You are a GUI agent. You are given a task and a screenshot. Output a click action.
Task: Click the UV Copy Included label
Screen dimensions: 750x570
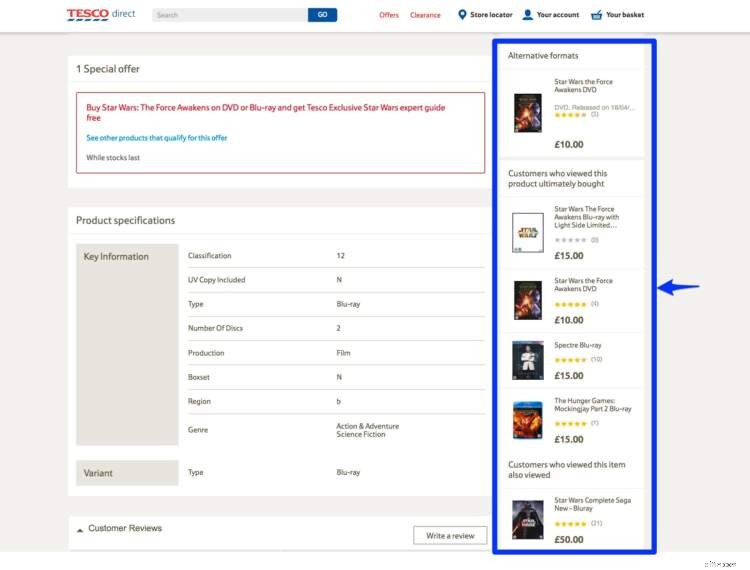(216, 280)
